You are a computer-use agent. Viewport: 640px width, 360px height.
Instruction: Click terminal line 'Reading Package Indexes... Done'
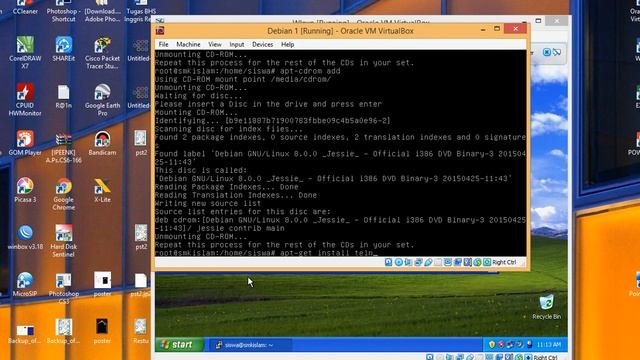click(227, 187)
